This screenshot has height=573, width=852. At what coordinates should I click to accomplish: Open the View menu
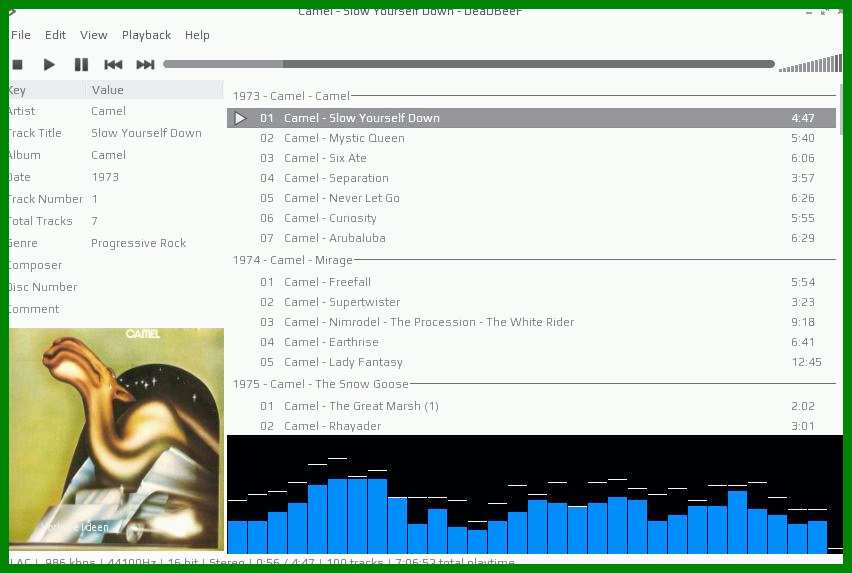point(93,35)
